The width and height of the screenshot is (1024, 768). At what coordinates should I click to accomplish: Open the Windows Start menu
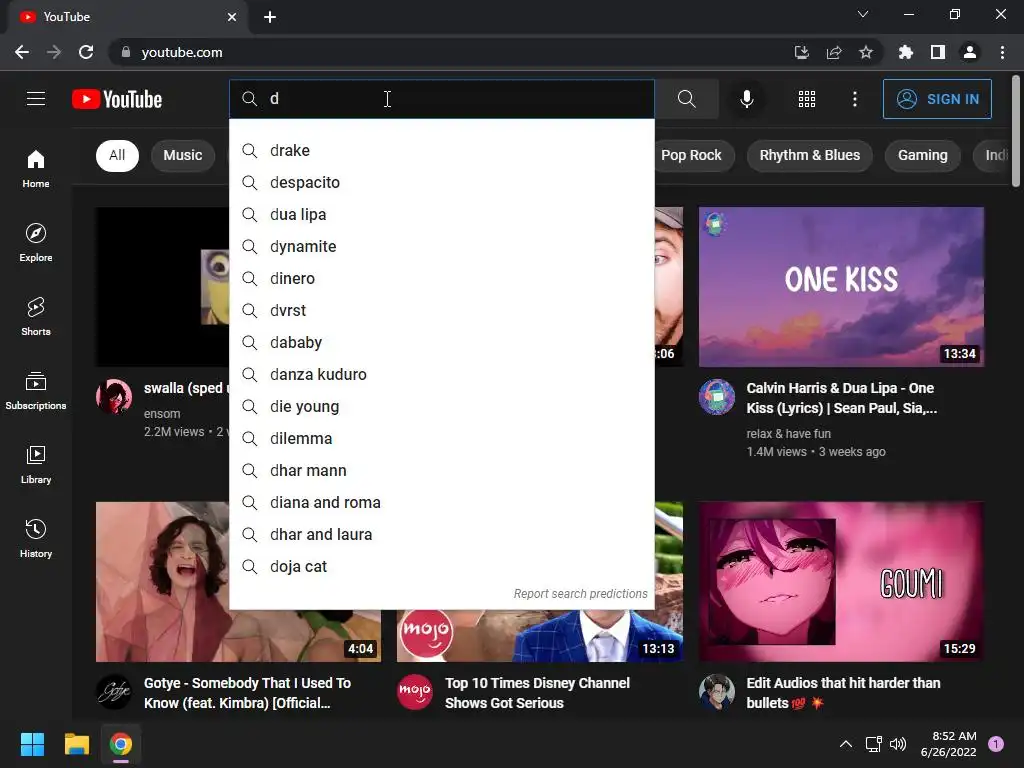tap(32, 744)
